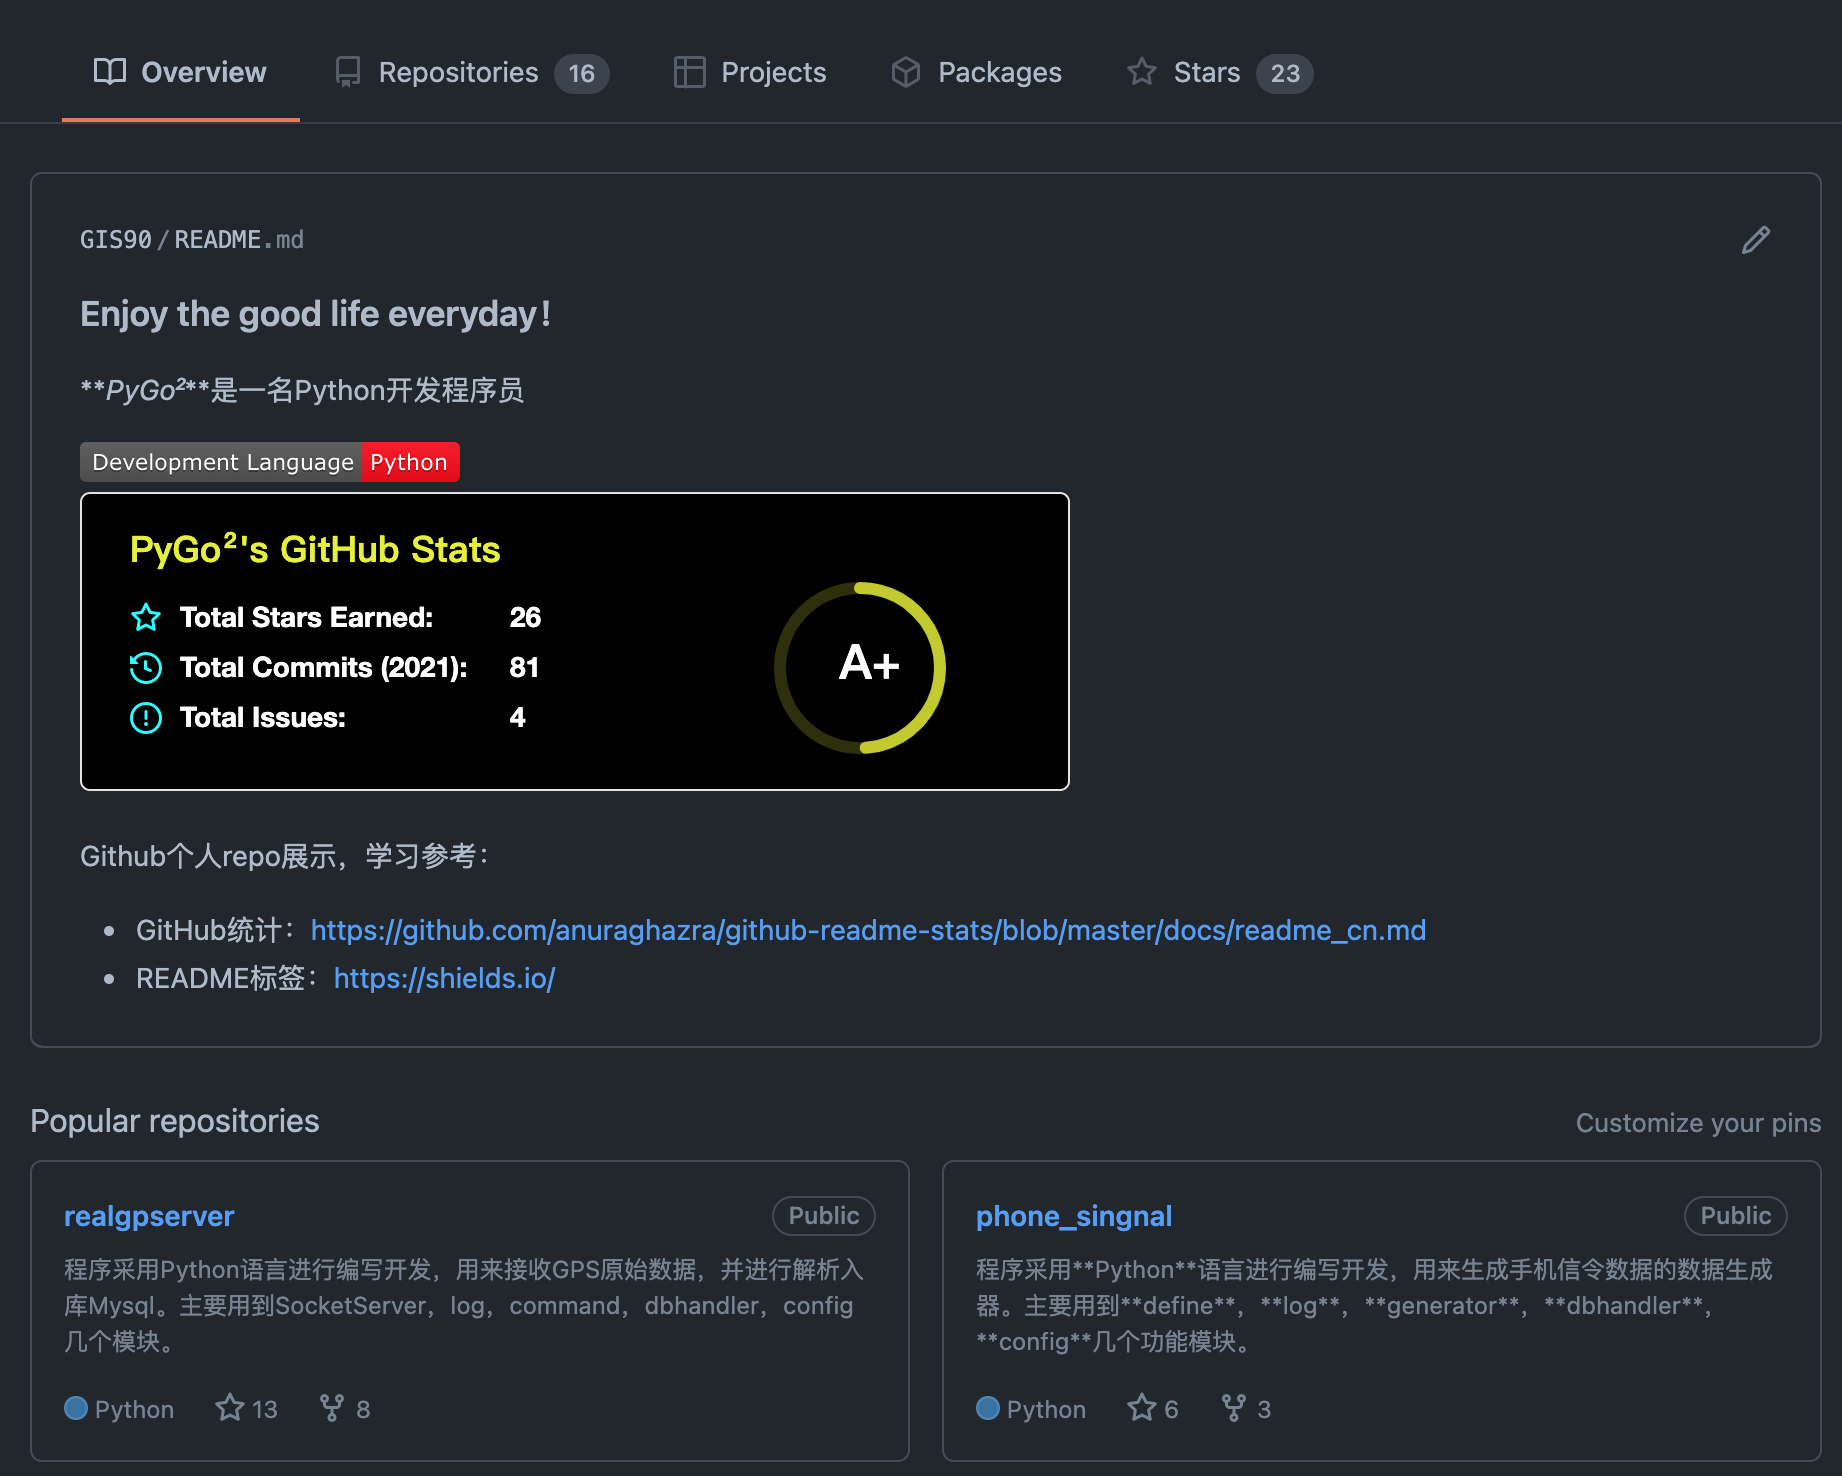Click the Total Commits clock icon
The height and width of the screenshot is (1476, 1842).
pyautogui.click(x=146, y=668)
